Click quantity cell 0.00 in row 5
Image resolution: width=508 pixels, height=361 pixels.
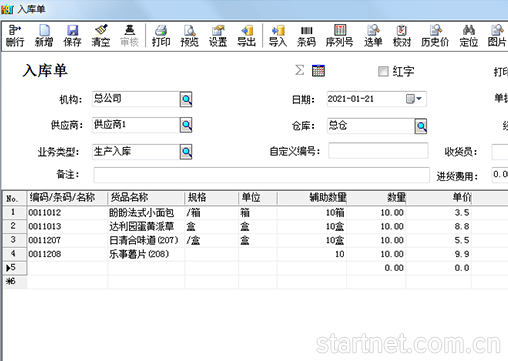(376, 268)
